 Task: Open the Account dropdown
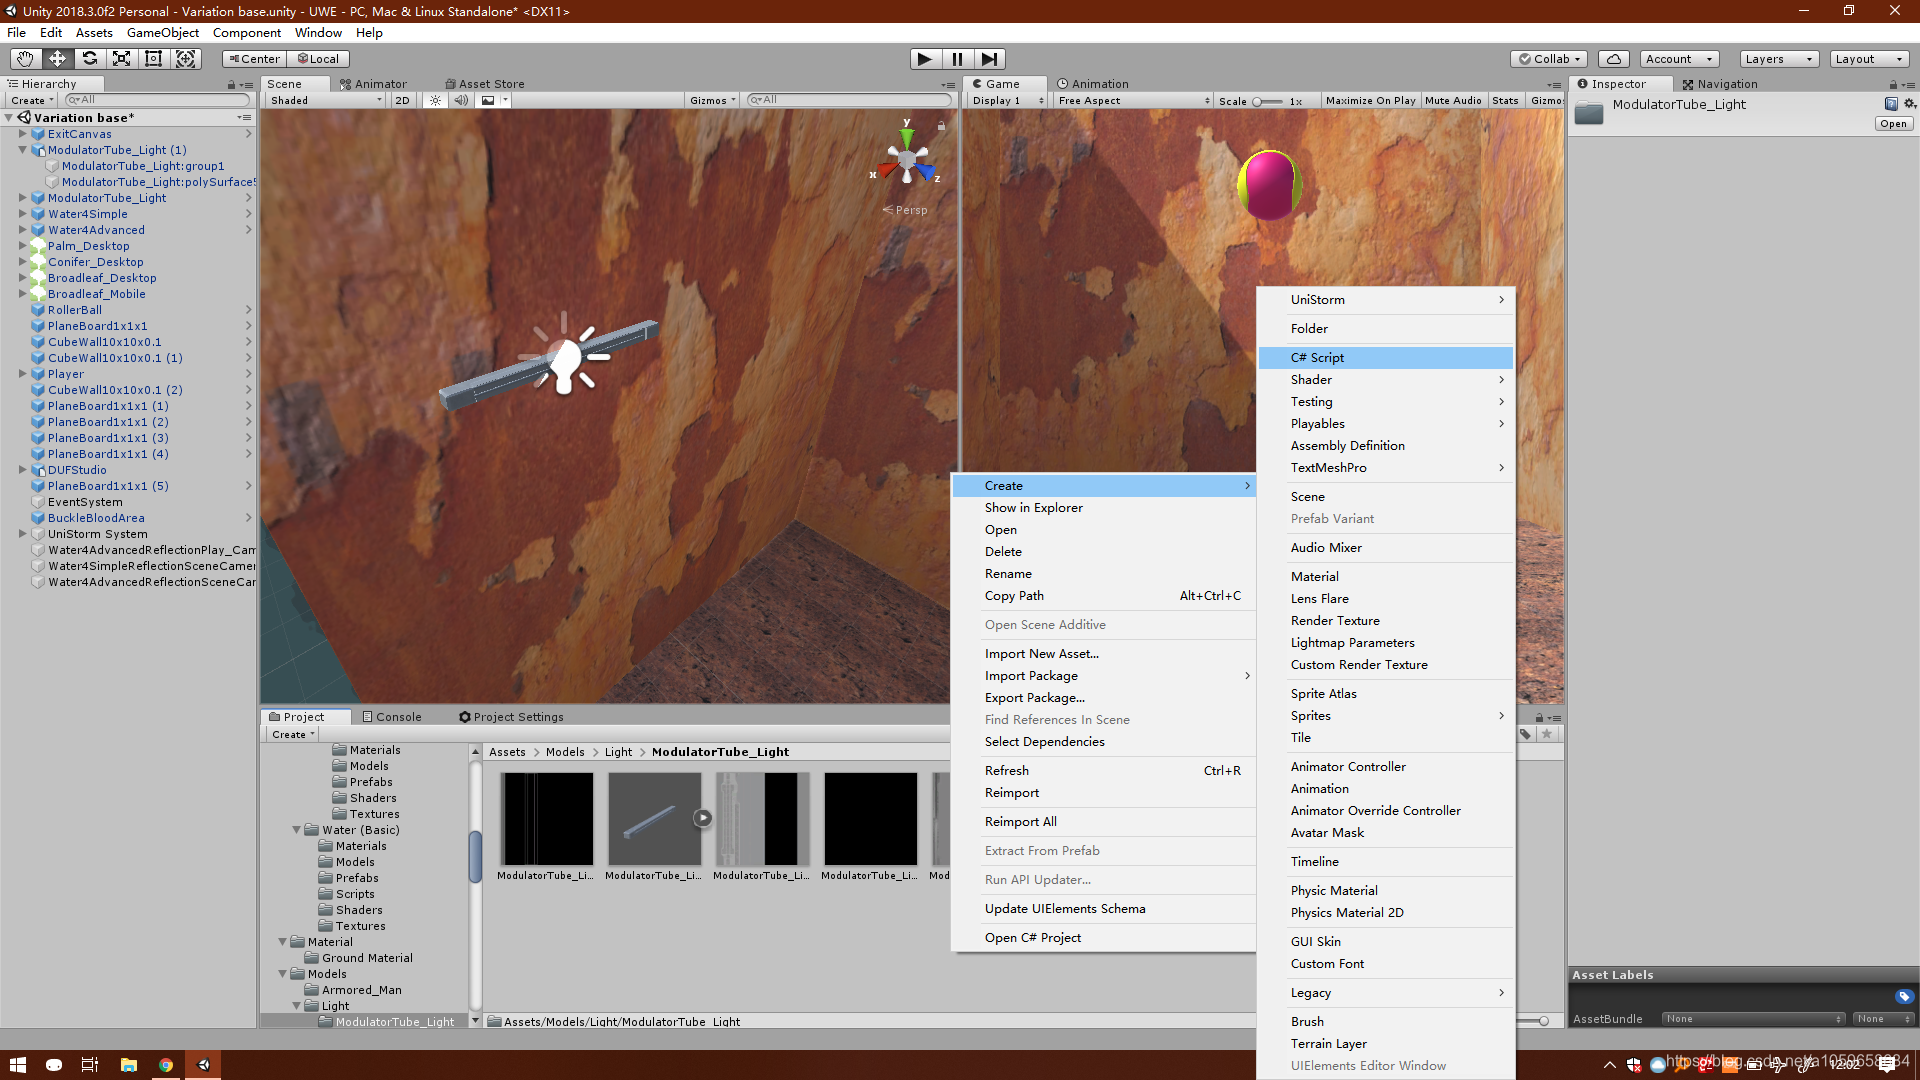tap(1679, 59)
